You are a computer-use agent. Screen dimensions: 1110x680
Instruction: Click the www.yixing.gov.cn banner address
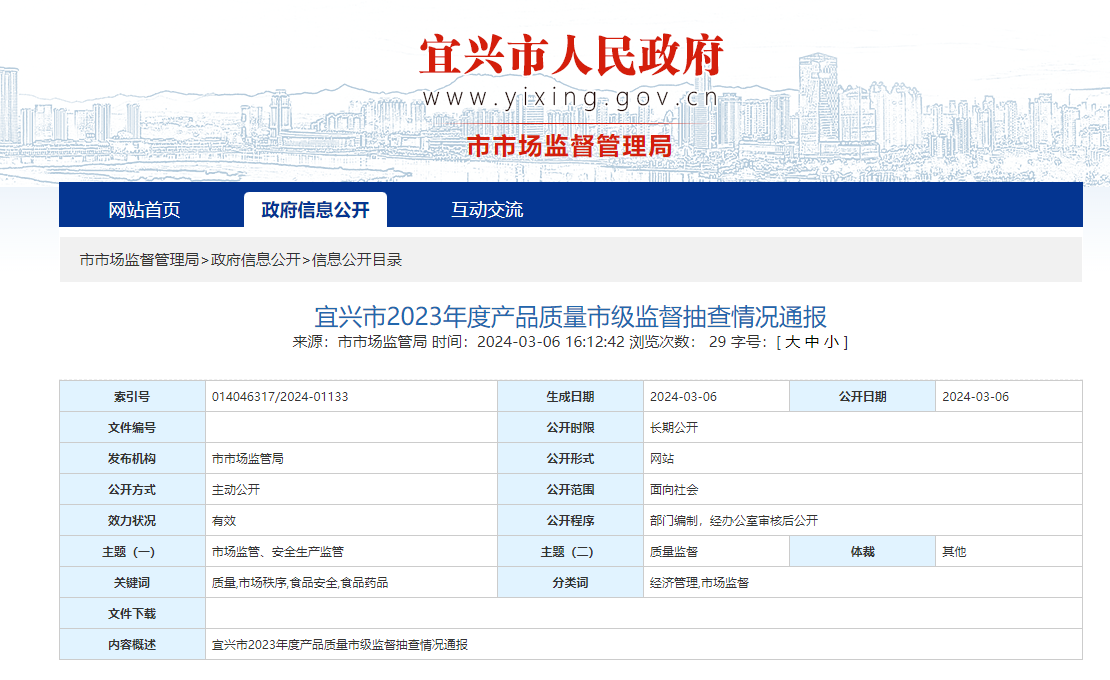pos(570,98)
